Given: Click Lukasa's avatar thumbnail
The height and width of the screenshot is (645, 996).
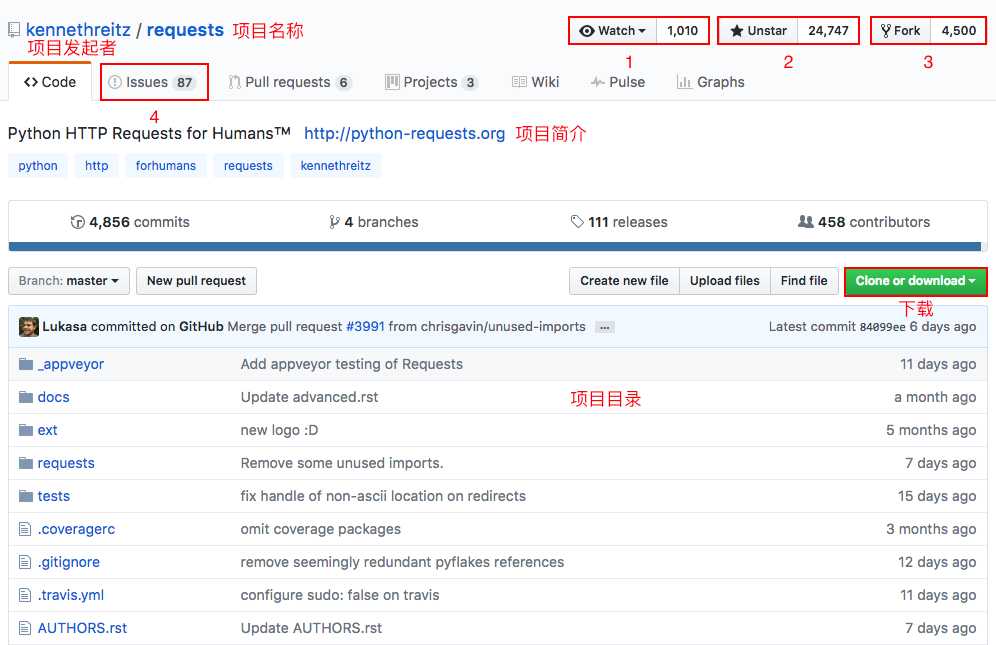Looking at the screenshot, I should 29,327.
